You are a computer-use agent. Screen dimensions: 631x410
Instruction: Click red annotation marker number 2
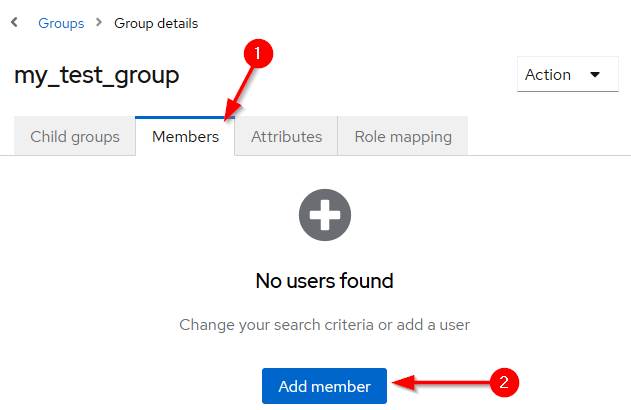pos(503,382)
